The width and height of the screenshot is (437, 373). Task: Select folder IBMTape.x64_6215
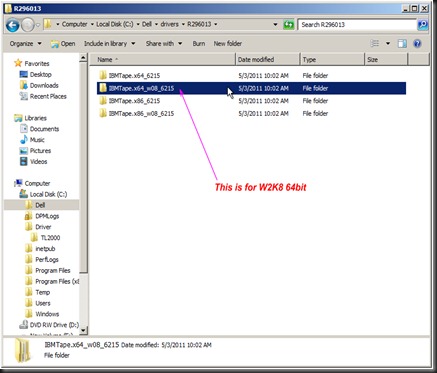click(251, 76)
